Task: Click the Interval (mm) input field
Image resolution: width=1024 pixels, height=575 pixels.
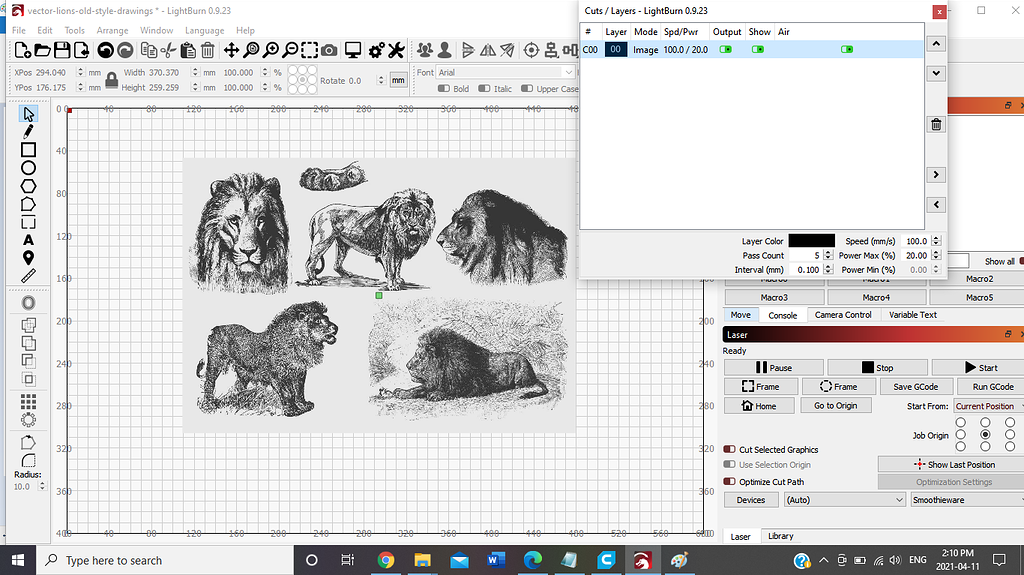Action: coord(807,269)
